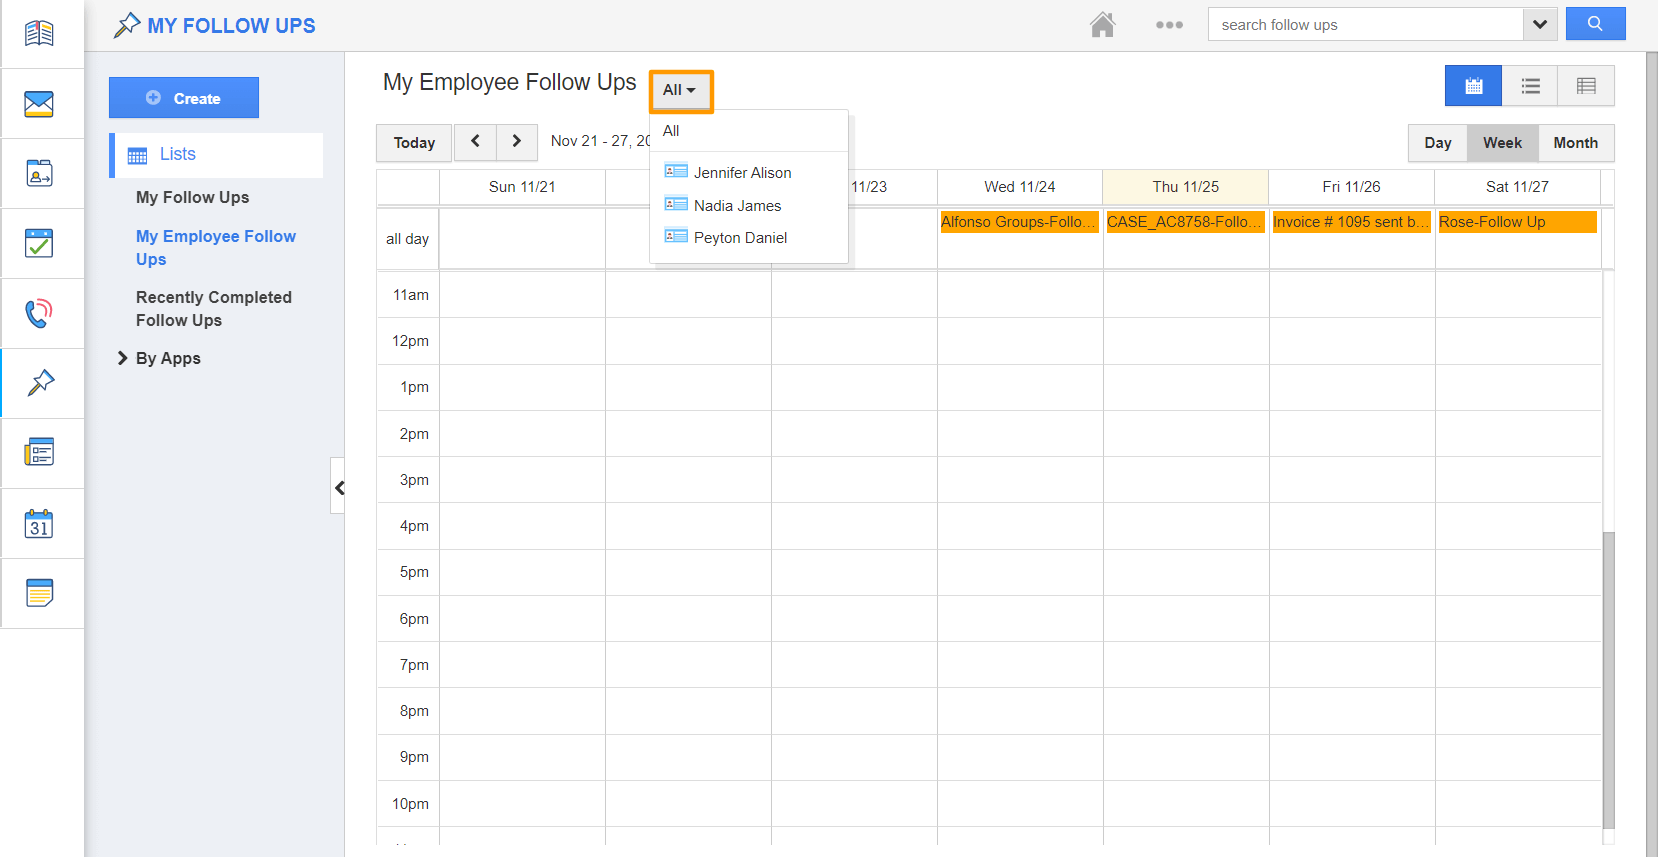The image size is (1658, 857).
Task: Open the email app in sidebar
Action: [x=39, y=104]
